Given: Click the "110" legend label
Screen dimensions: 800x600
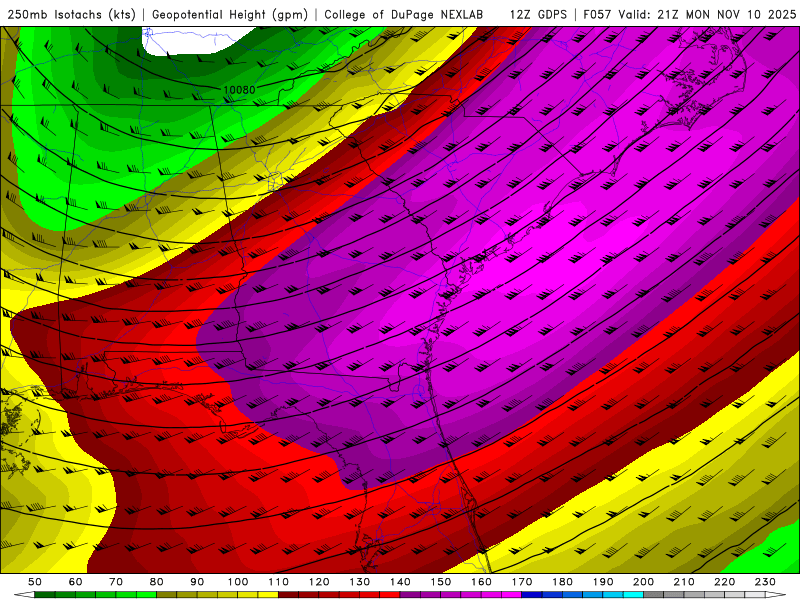Looking at the screenshot, I should click(x=279, y=582).
